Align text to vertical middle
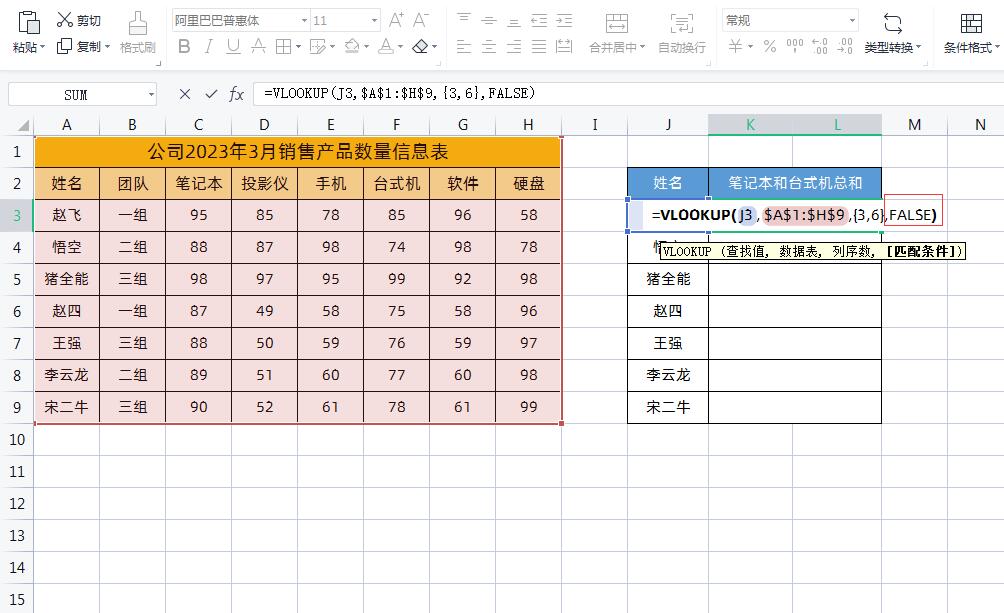This screenshot has width=1004, height=613. tap(489, 20)
